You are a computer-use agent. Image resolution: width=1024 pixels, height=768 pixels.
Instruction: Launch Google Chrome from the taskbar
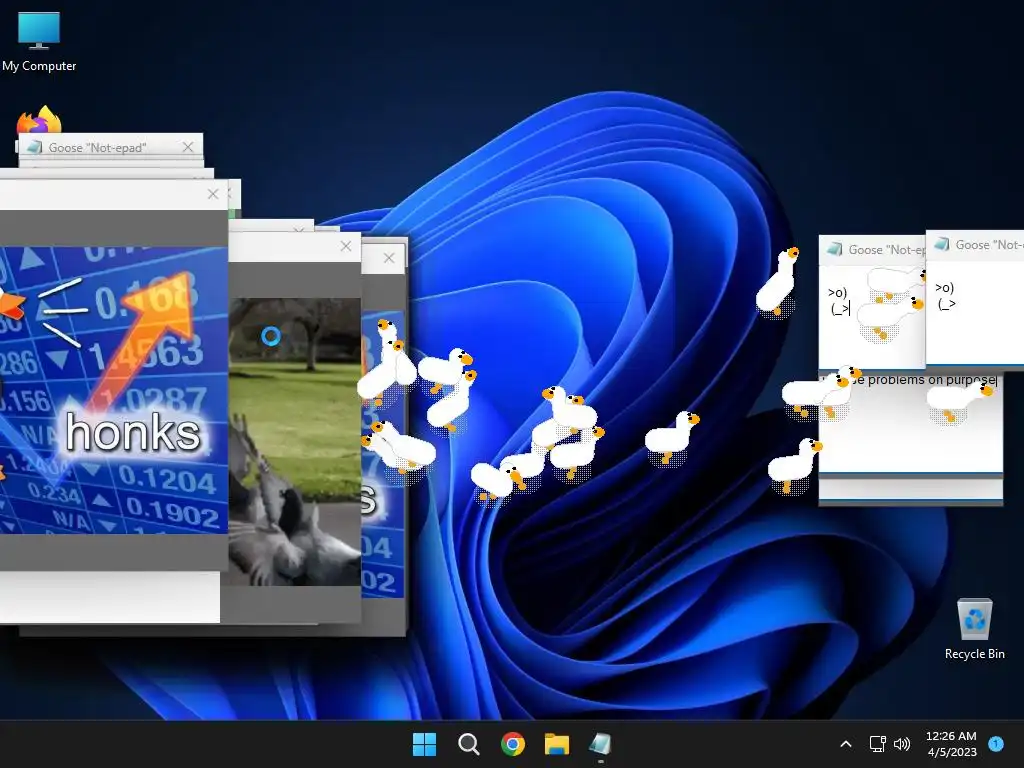point(513,744)
